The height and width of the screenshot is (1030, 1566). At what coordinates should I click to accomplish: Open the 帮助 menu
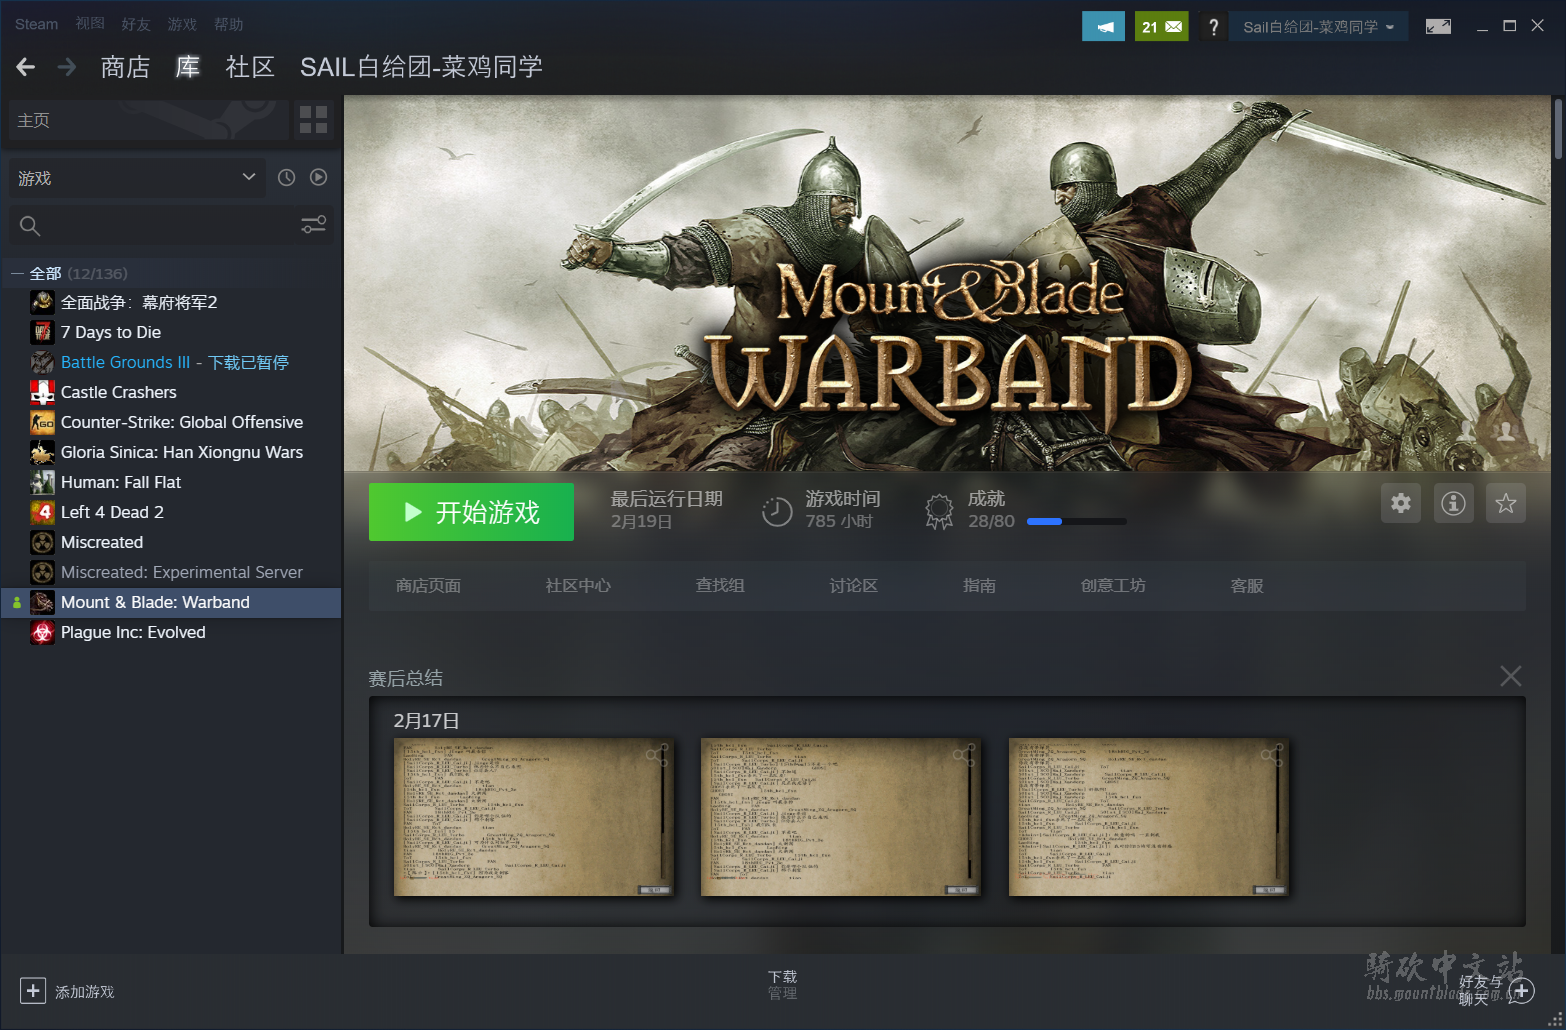pos(228,24)
